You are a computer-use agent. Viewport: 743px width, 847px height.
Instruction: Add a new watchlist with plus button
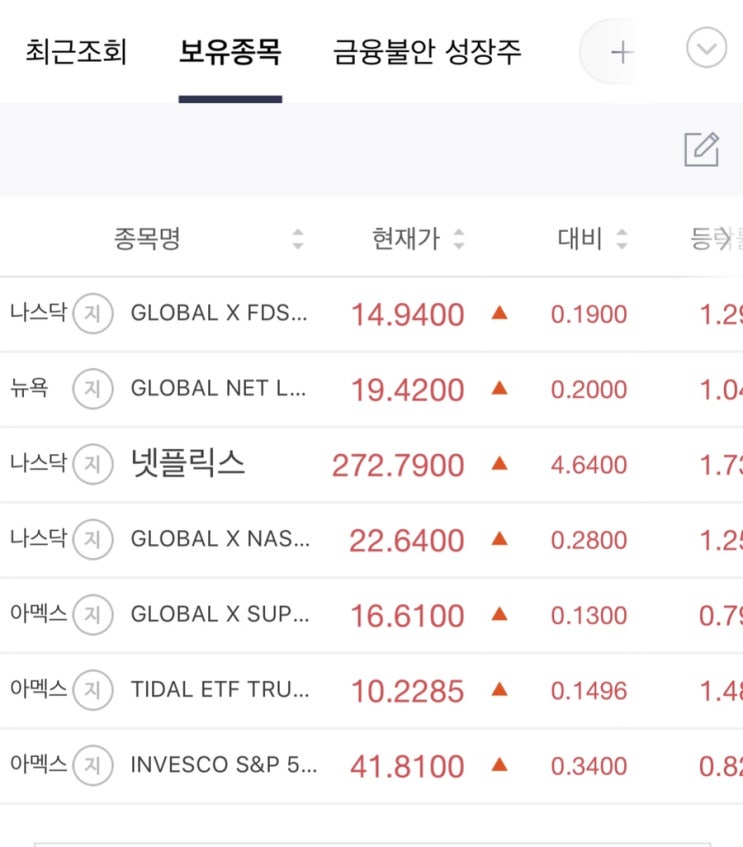click(x=622, y=52)
